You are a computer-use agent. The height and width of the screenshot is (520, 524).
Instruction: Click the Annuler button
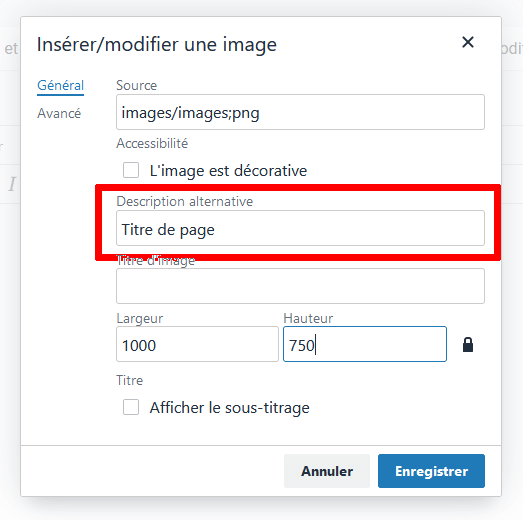(327, 471)
